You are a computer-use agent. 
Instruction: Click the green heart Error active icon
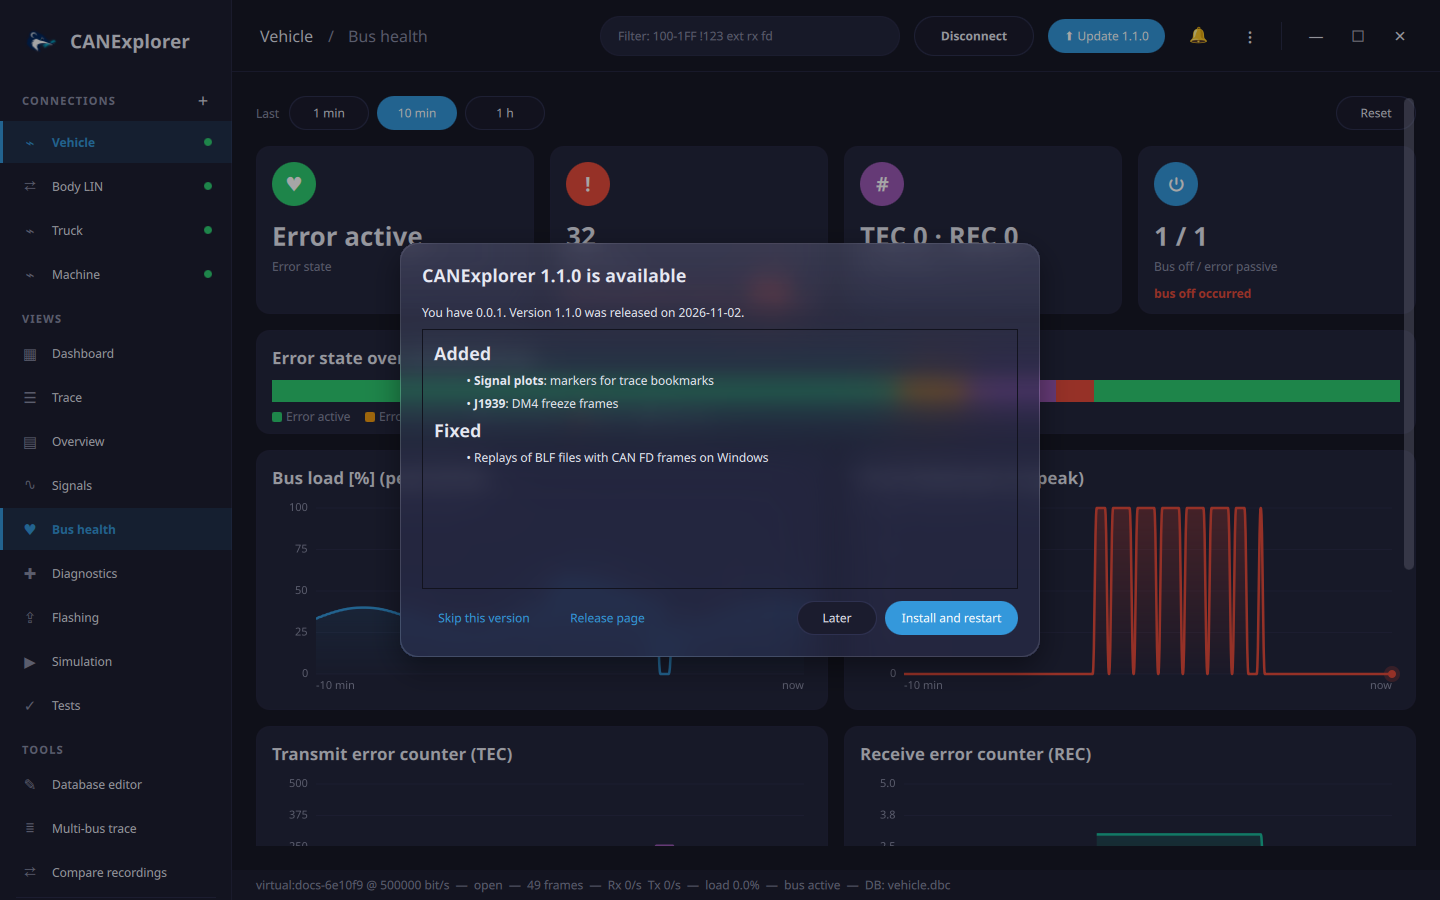294,184
